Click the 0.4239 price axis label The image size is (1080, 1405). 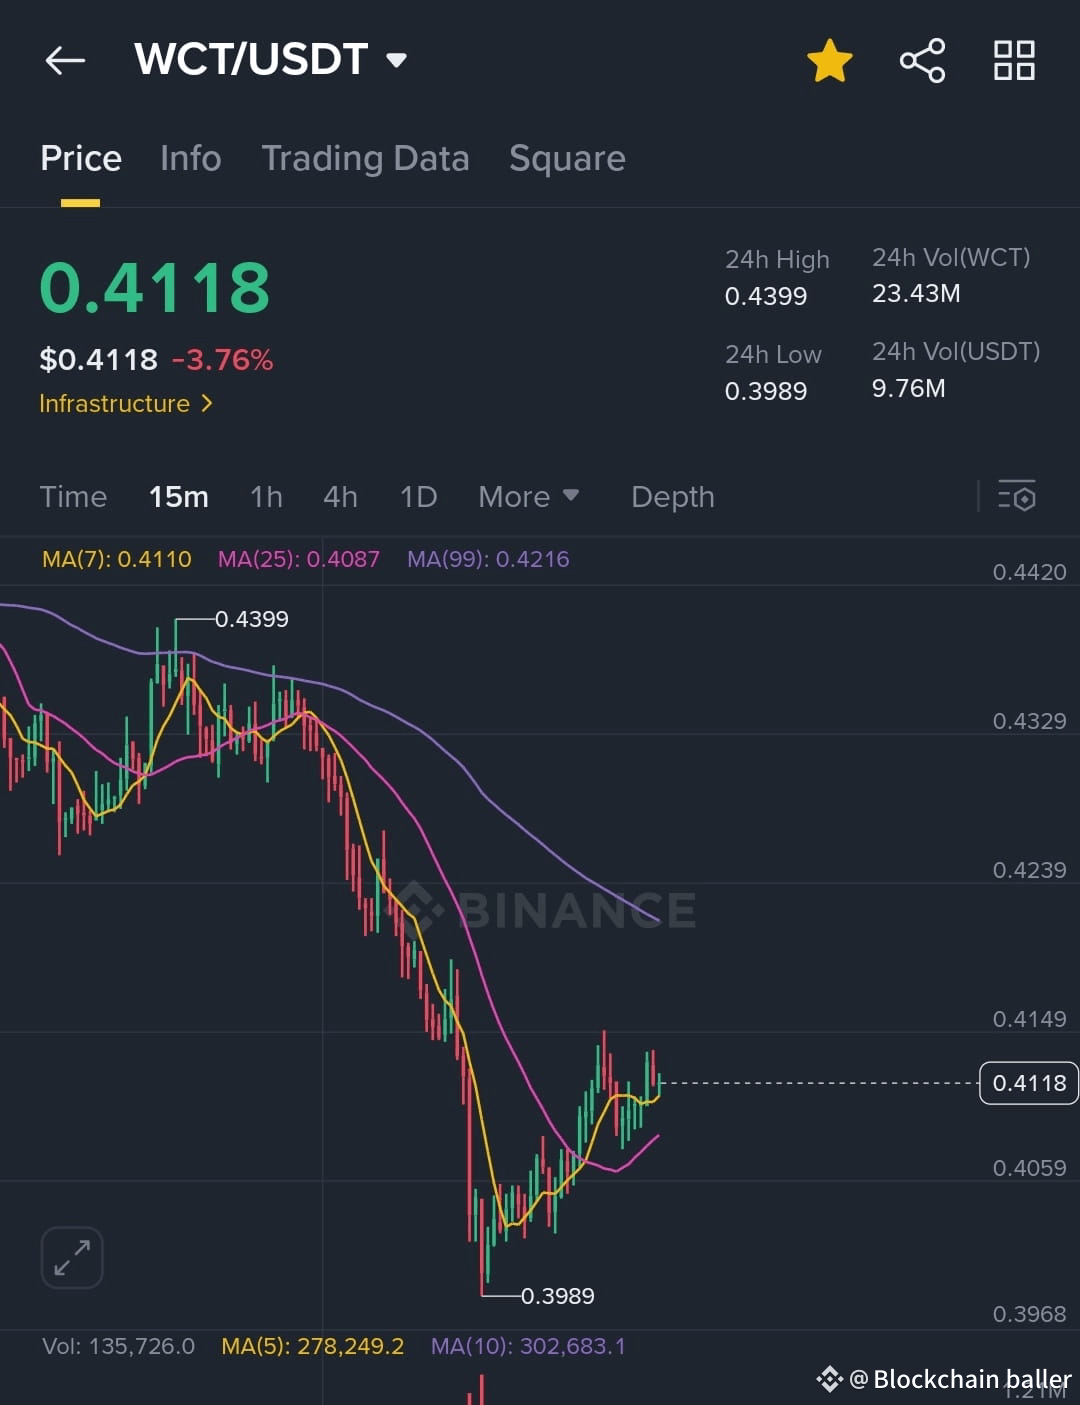(x=1029, y=870)
